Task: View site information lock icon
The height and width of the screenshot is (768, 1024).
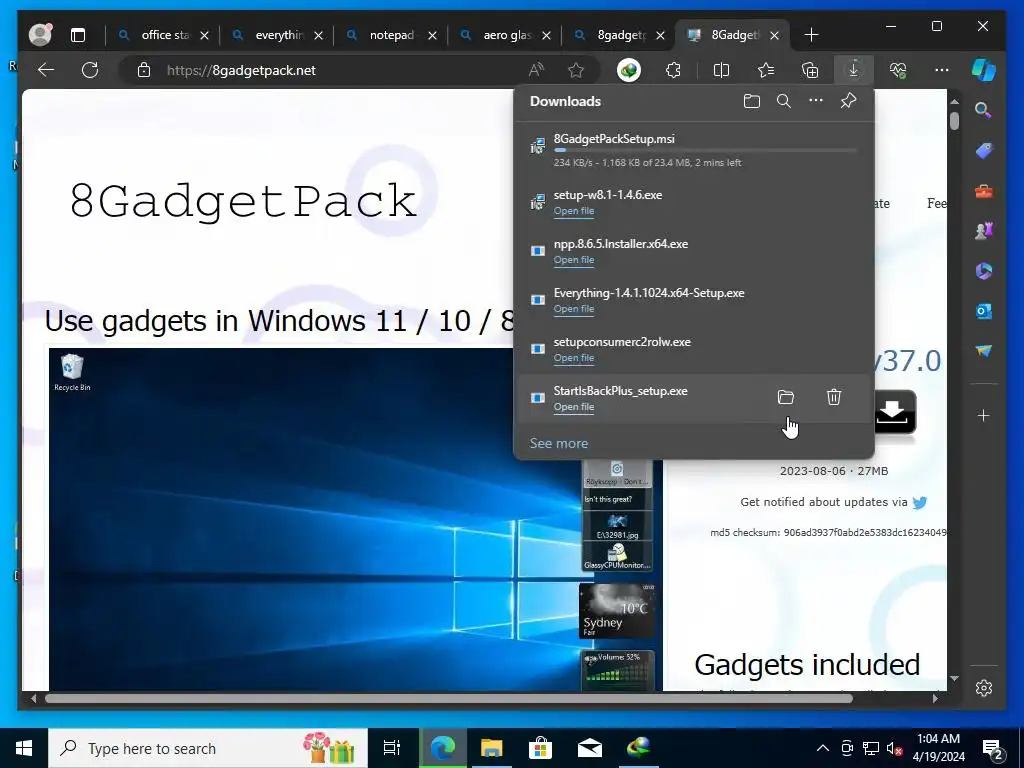Action: pos(144,70)
